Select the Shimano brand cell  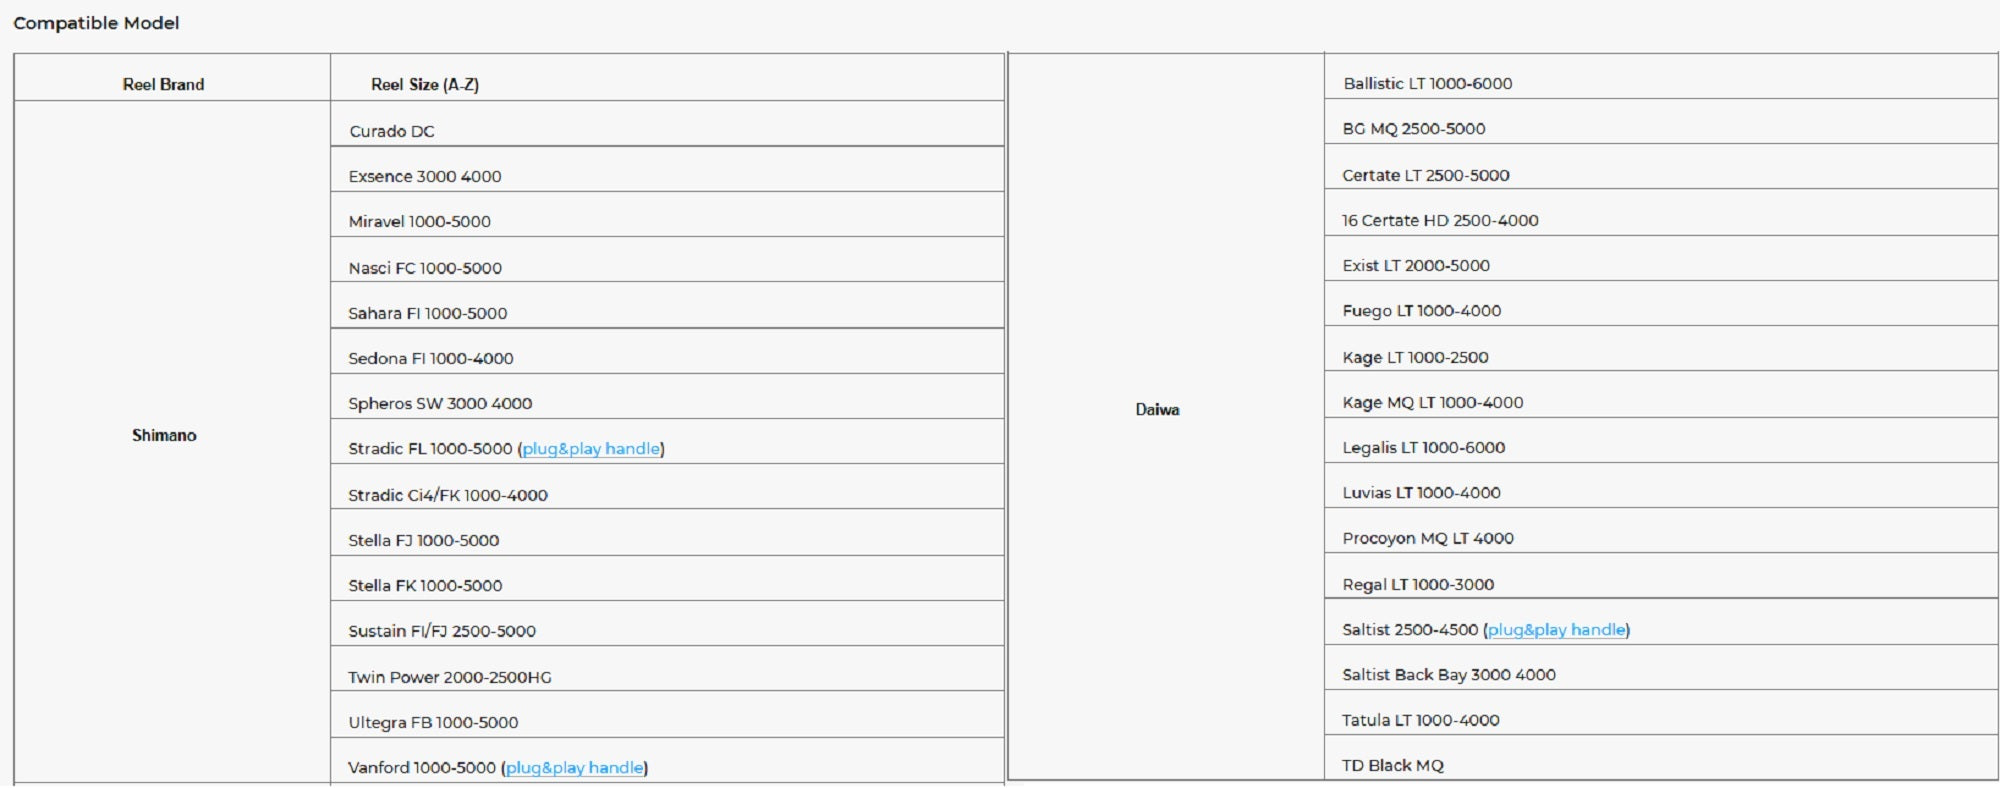pos(164,436)
